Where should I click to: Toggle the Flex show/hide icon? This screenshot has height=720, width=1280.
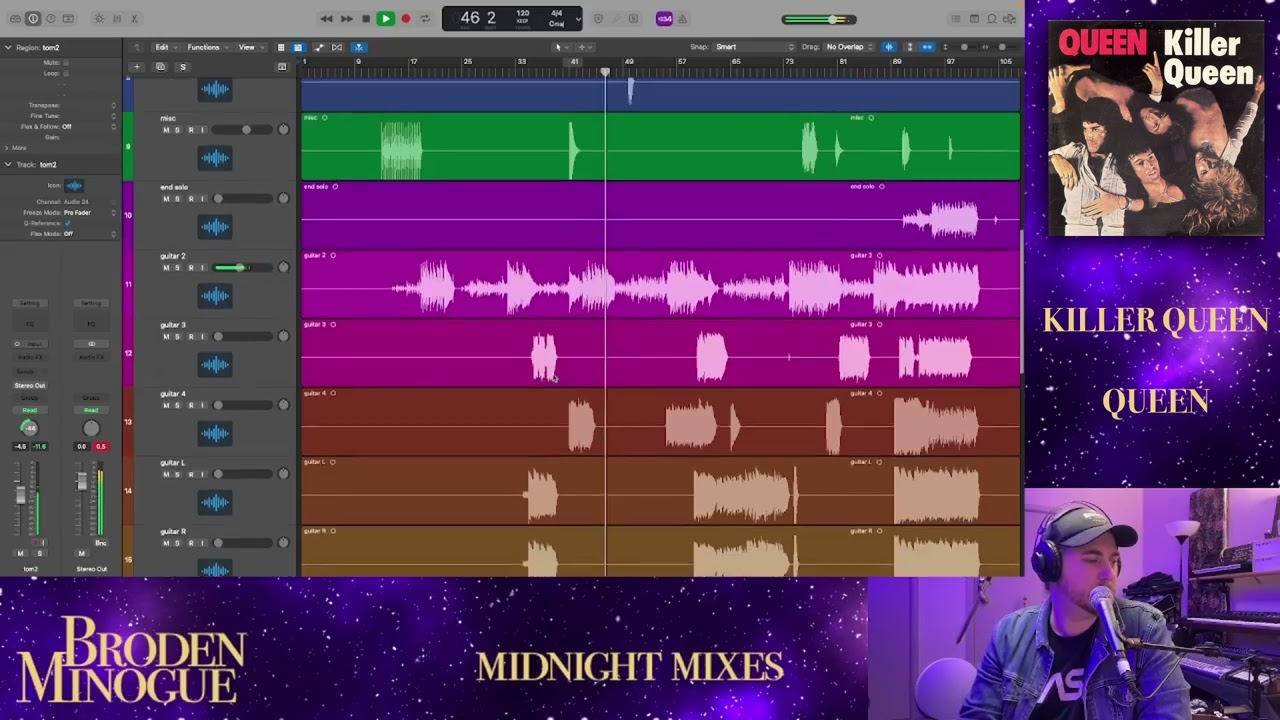[x=337, y=47]
